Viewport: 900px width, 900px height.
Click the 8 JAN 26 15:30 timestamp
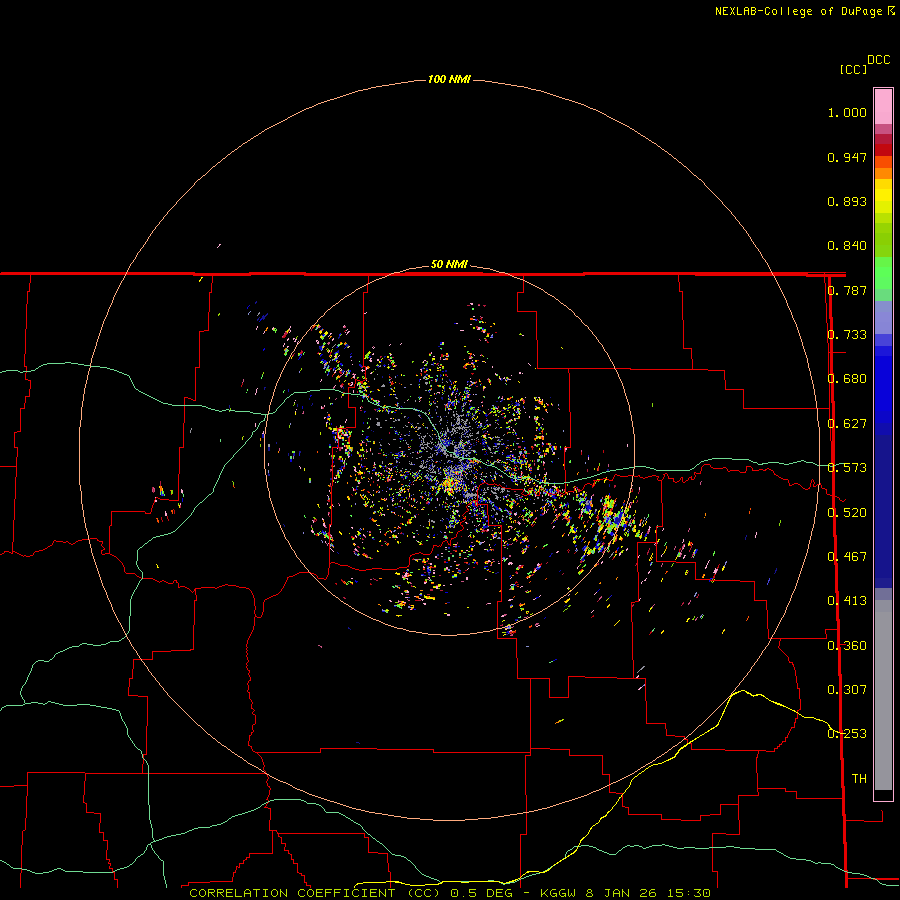[x=648, y=893]
